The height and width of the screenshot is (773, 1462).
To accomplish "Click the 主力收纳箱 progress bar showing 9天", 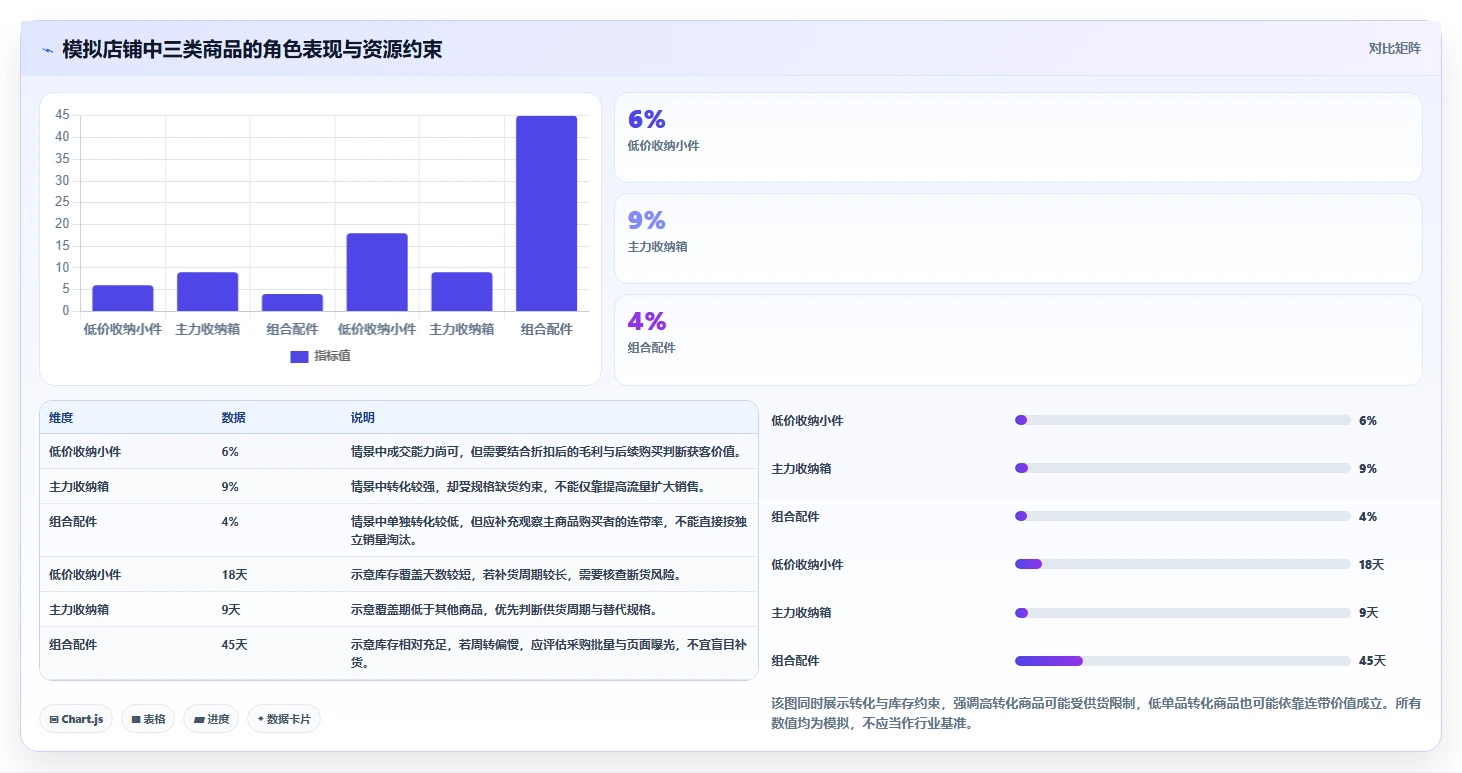I will click(1183, 612).
